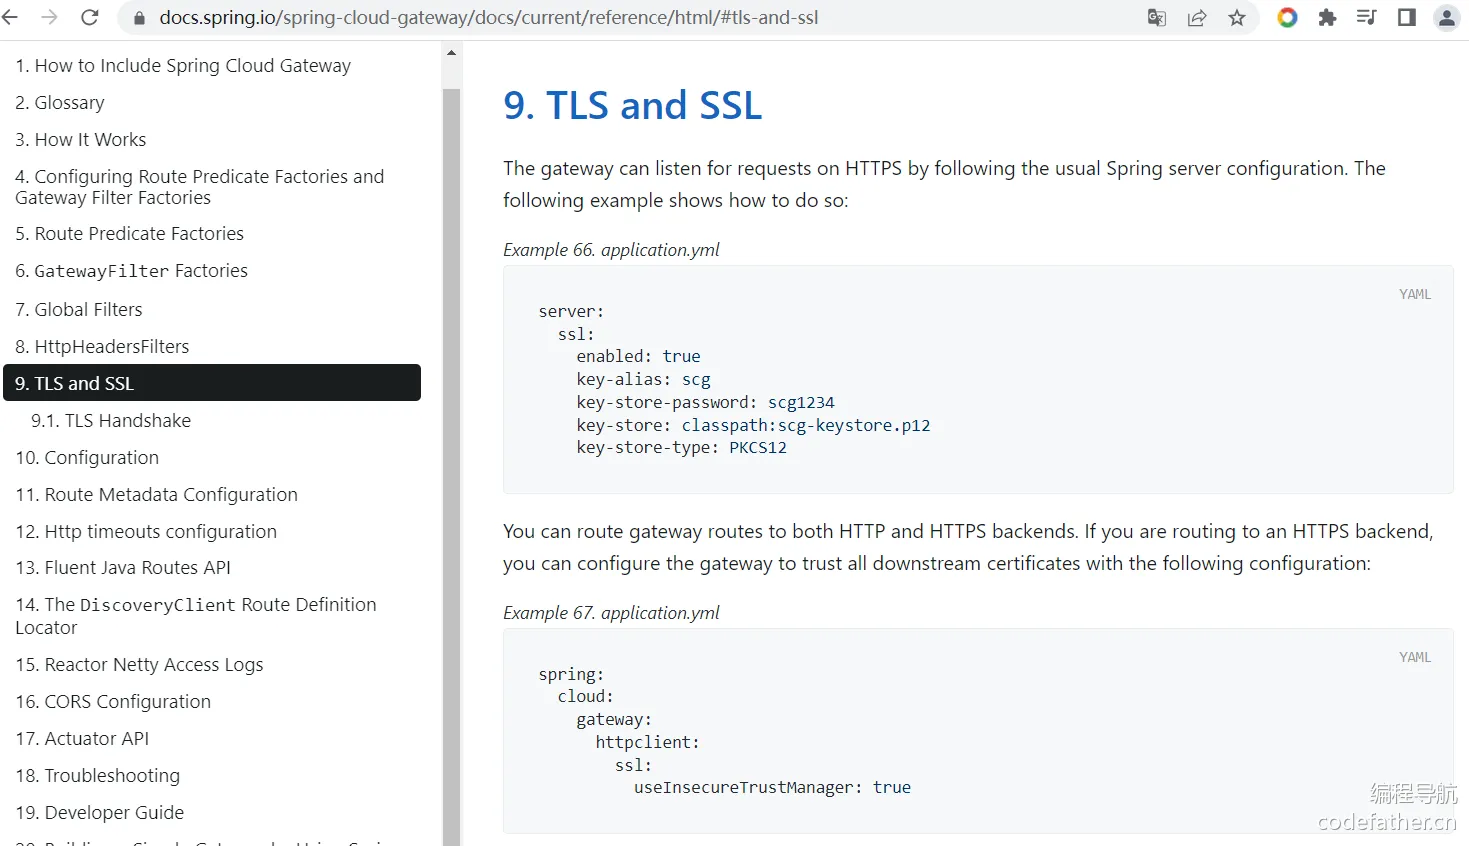Viewport: 1469px width, 846px height.
Task: Open '9.1. TLS Handshake' subsection
Action: [x=111, y=421]
